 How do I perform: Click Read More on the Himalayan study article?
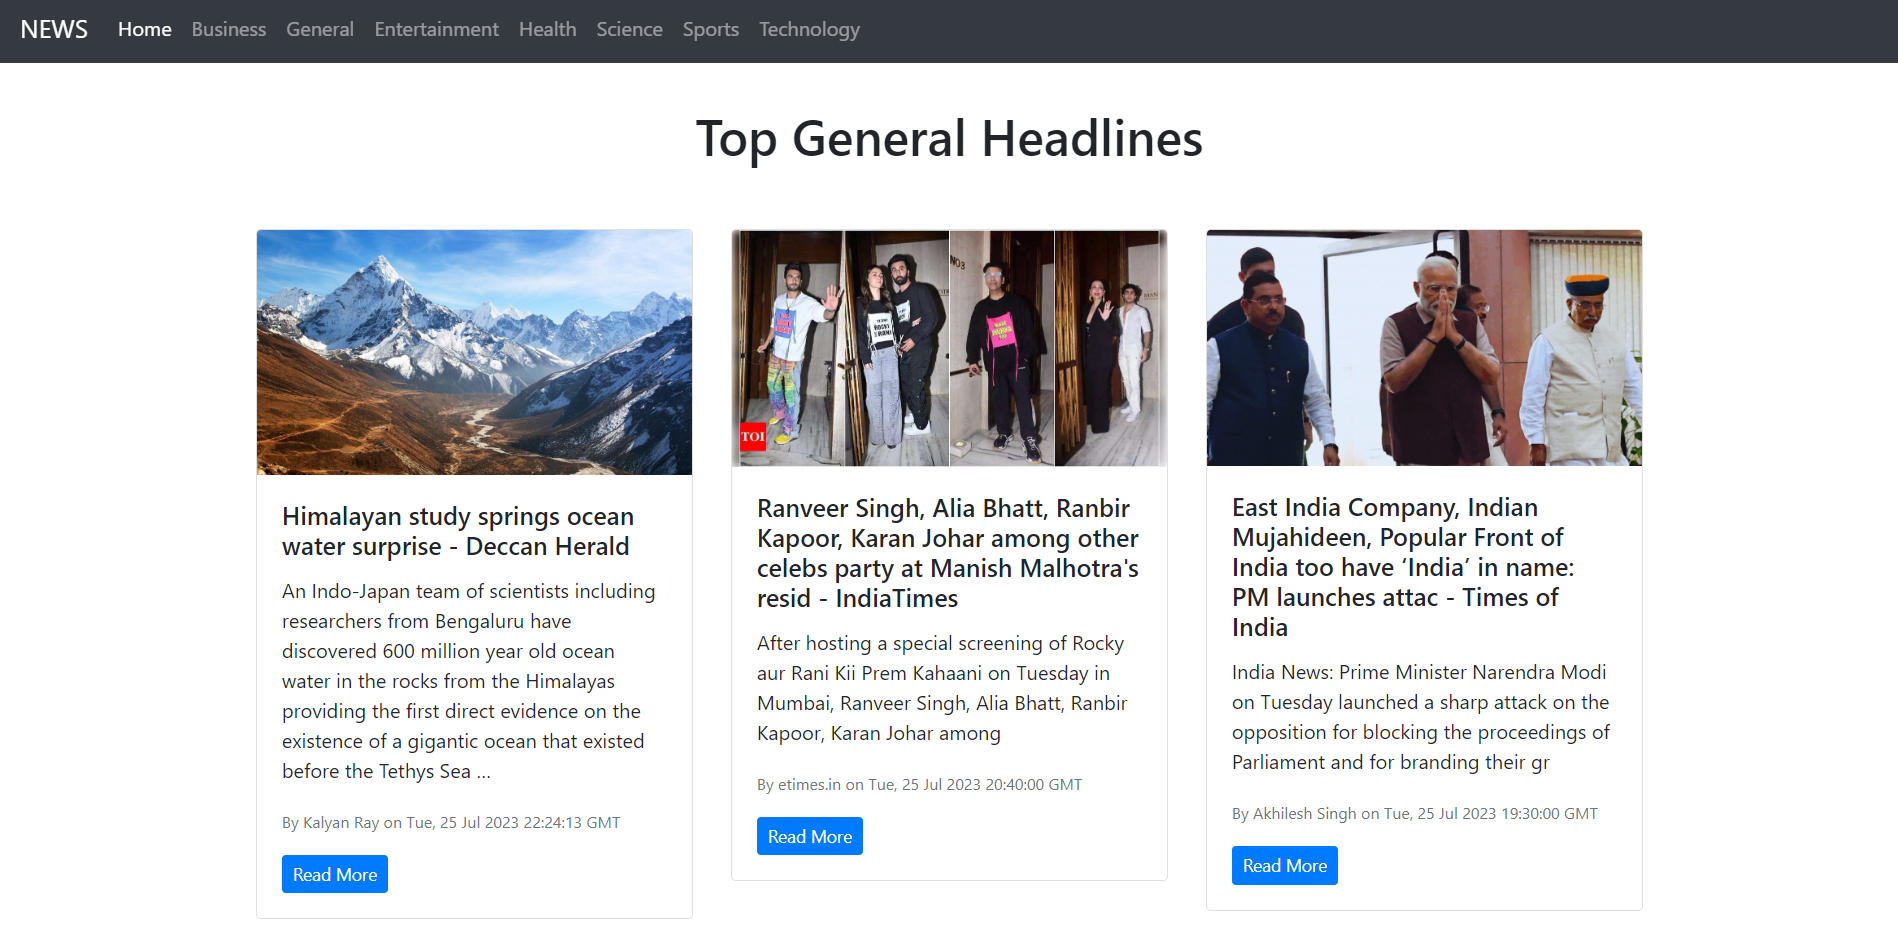tap(334, 873)
